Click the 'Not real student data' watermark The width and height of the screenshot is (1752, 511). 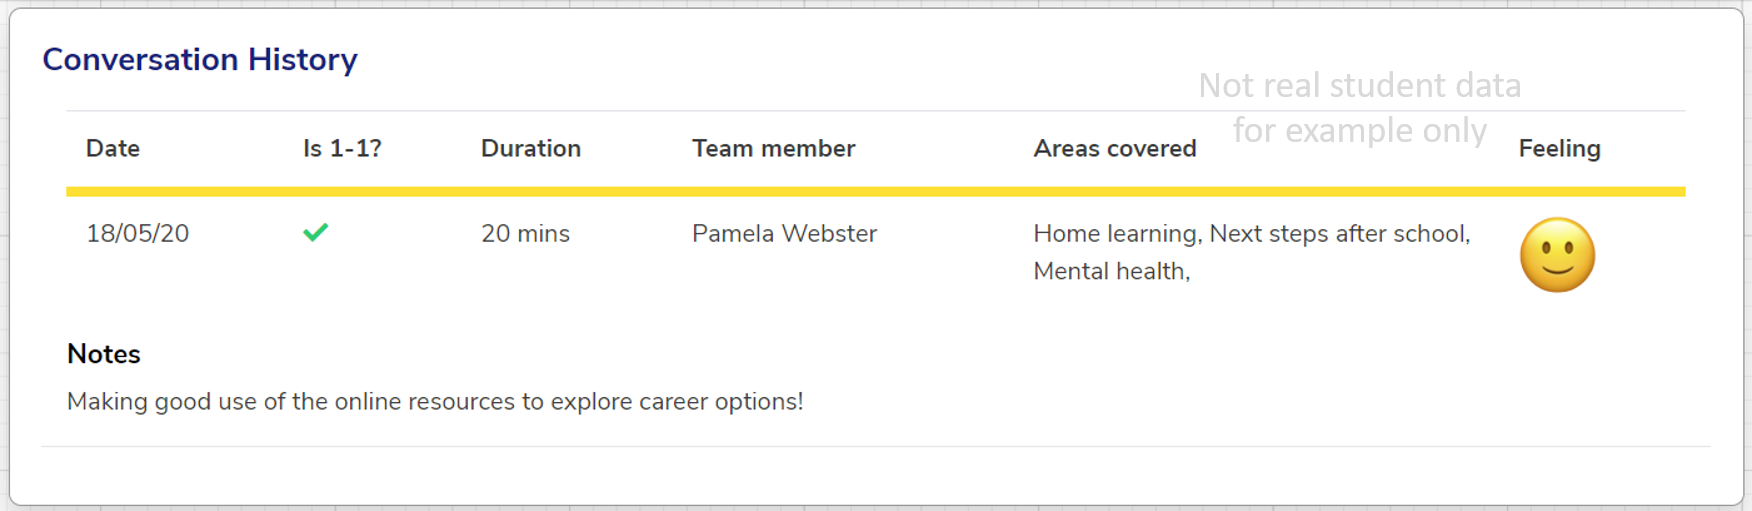1359,86
